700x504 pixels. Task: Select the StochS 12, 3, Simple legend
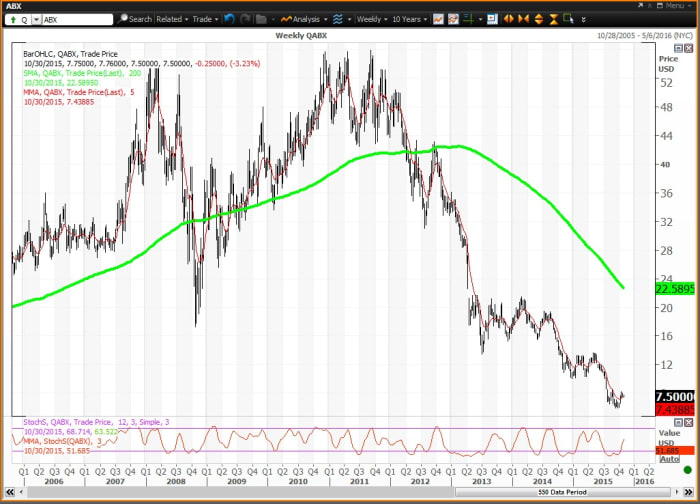[96, 422]
